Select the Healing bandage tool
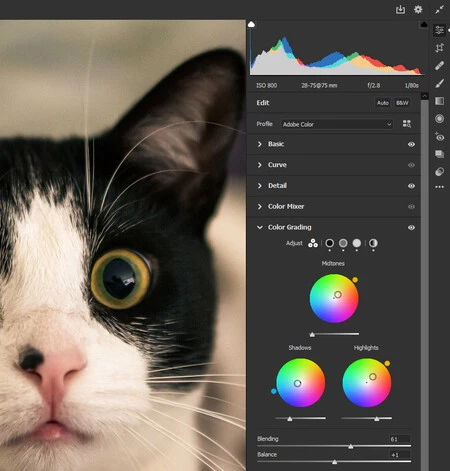The width and height of the screenshot is (450, 471). (439, 66)
